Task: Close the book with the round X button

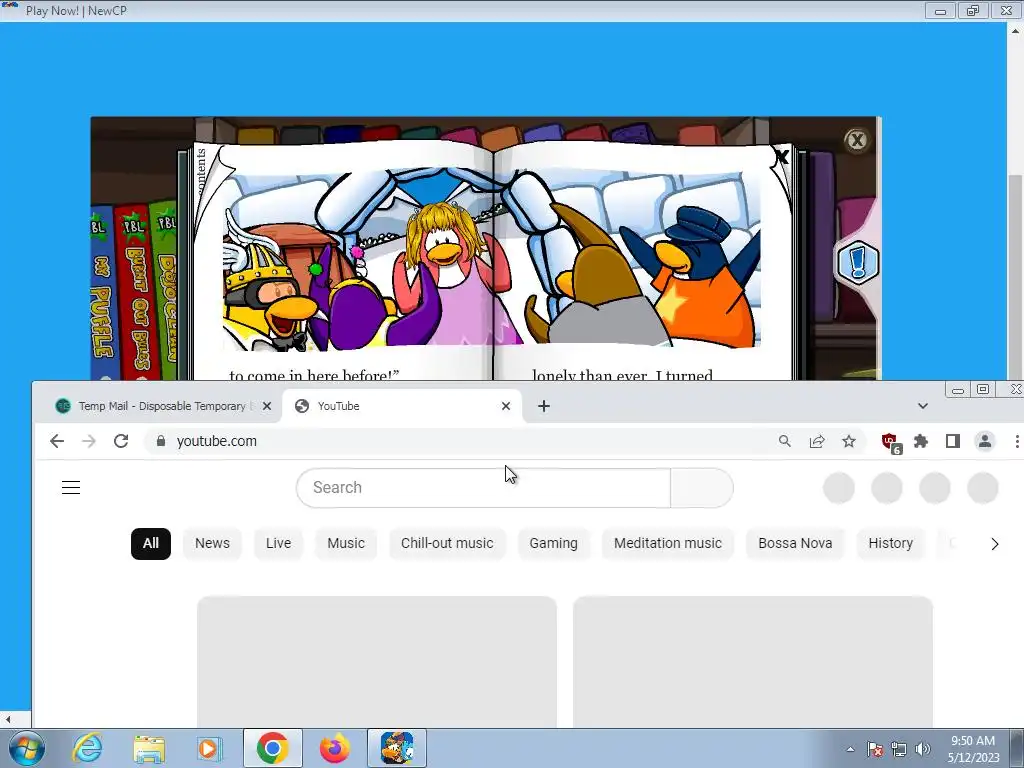Action: [856, 140]
